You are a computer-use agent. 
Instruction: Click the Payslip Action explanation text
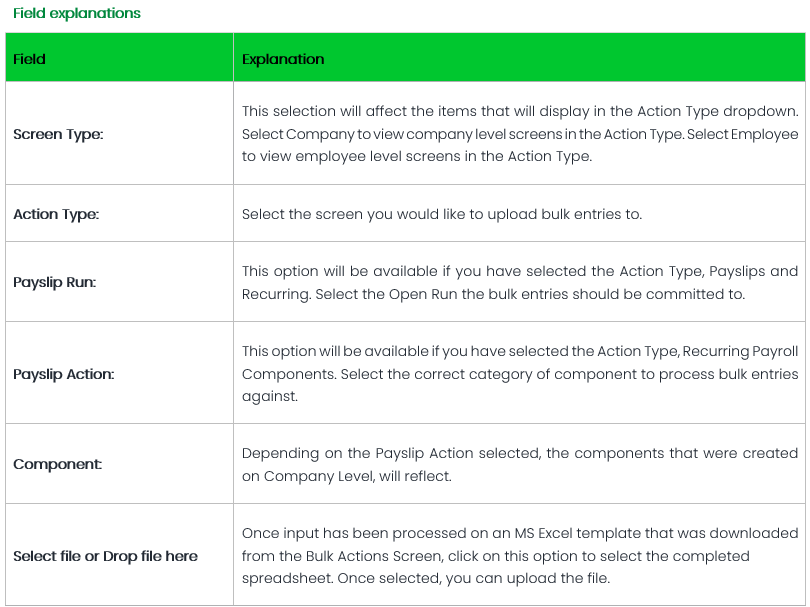coord(520,374)
